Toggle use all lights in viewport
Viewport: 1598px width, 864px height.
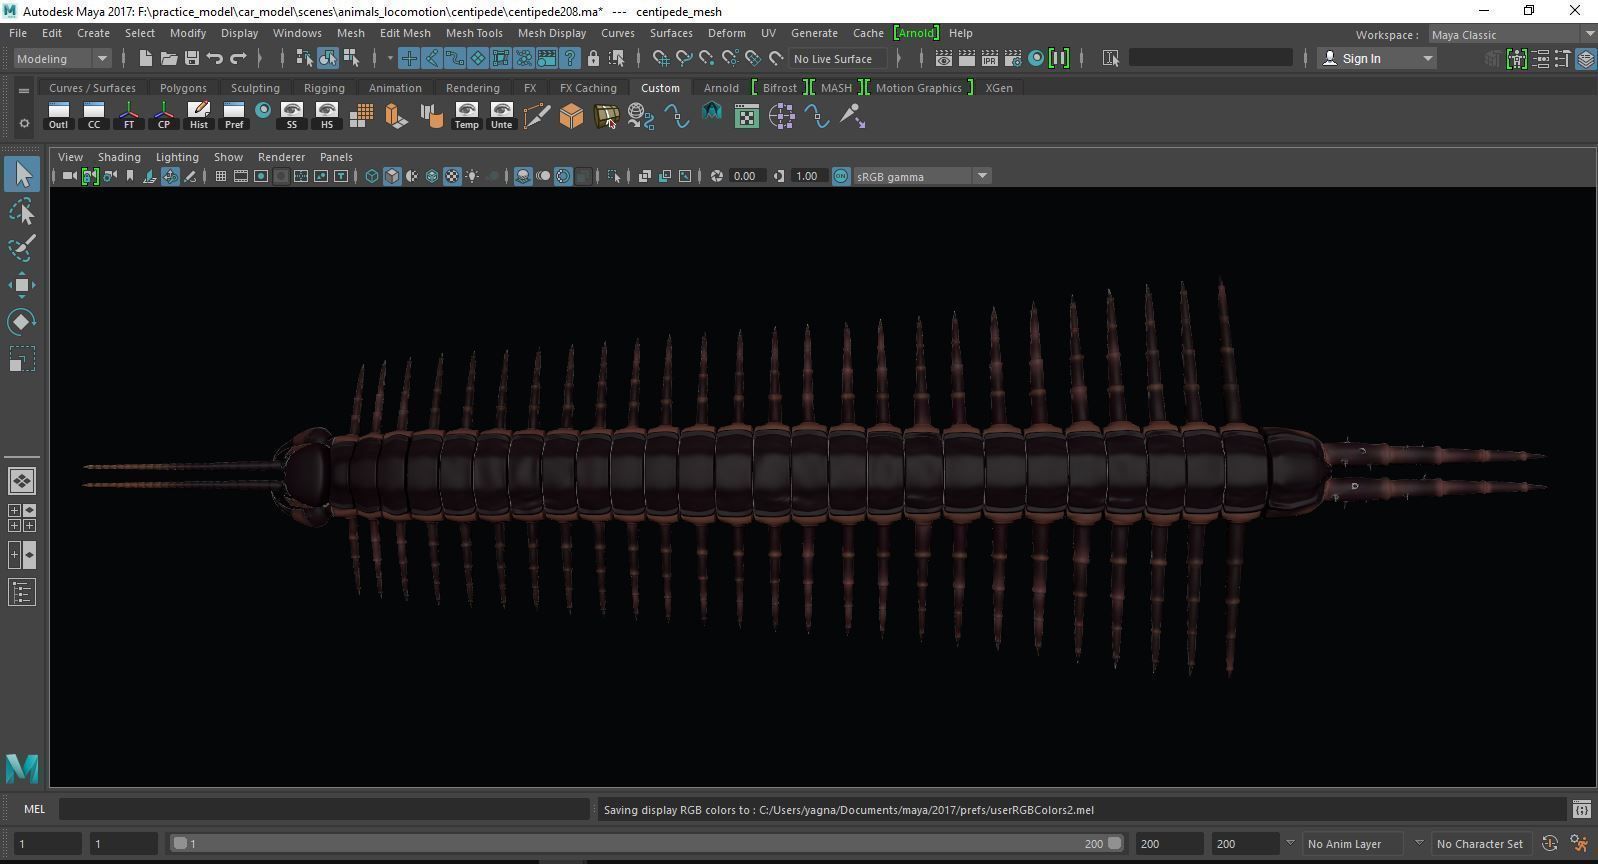pyautogui.click(x=472, y=176)
